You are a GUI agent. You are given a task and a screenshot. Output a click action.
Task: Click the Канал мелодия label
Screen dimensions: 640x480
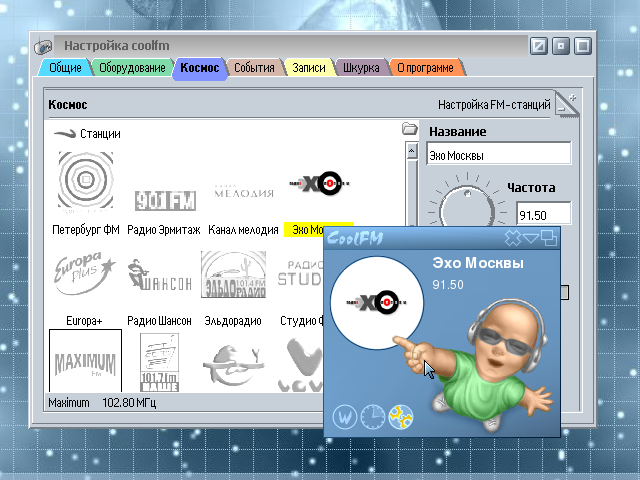coord(243,230)
